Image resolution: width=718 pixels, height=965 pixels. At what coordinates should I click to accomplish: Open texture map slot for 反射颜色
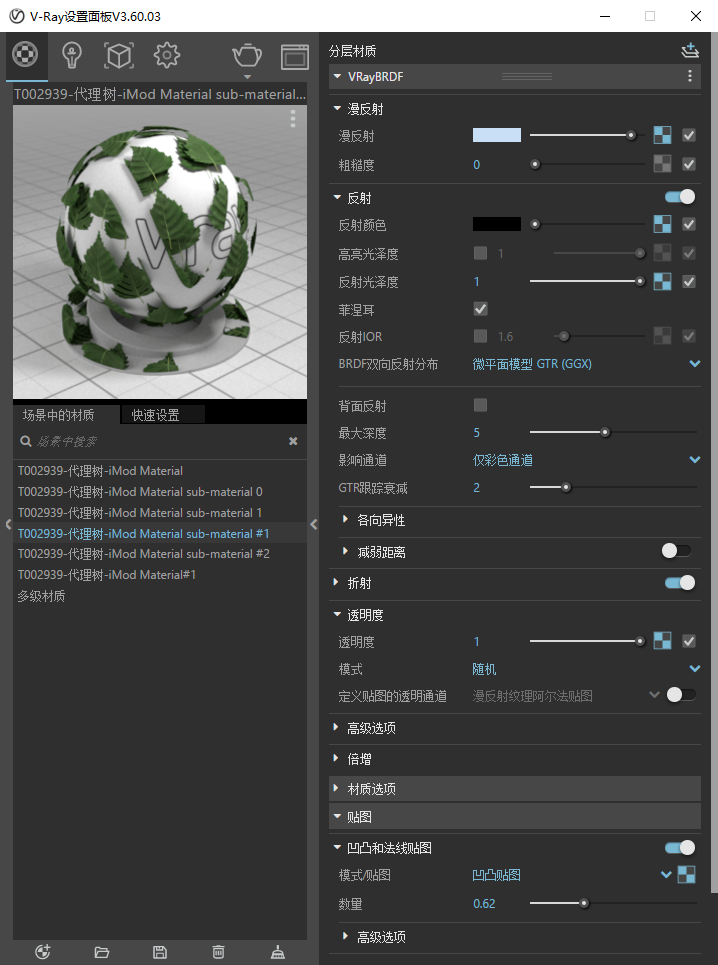pyautogui.click(x=663, y=224)
